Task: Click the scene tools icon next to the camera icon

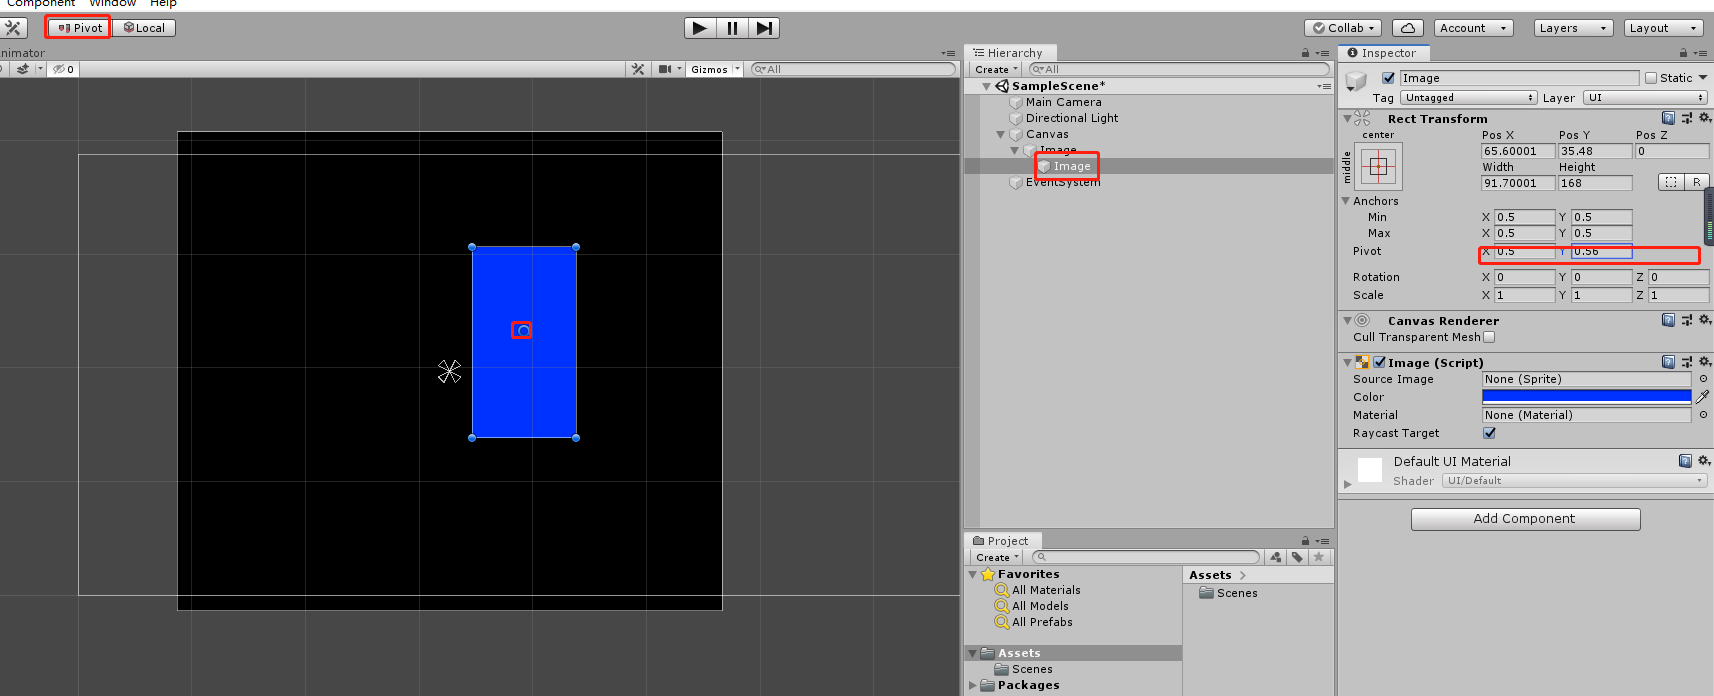Action: pyautogui.click(x=638, y=69)
